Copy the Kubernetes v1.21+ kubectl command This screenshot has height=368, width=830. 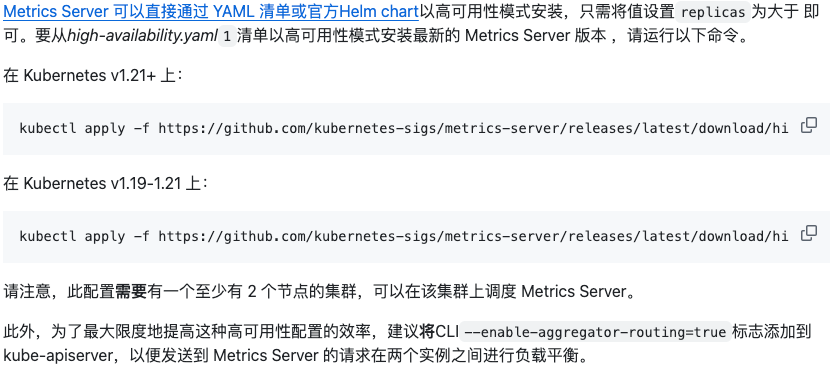808,125
